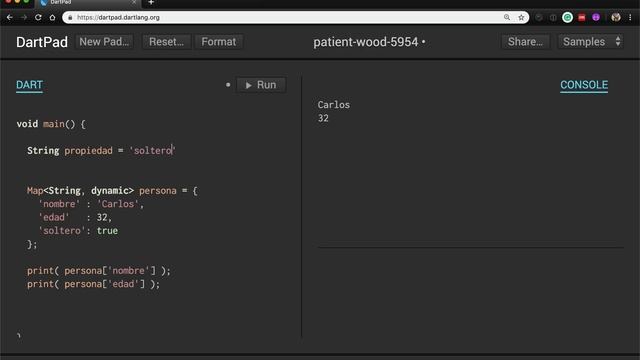Close the DartPad browser tab

(x=134, y=2)
